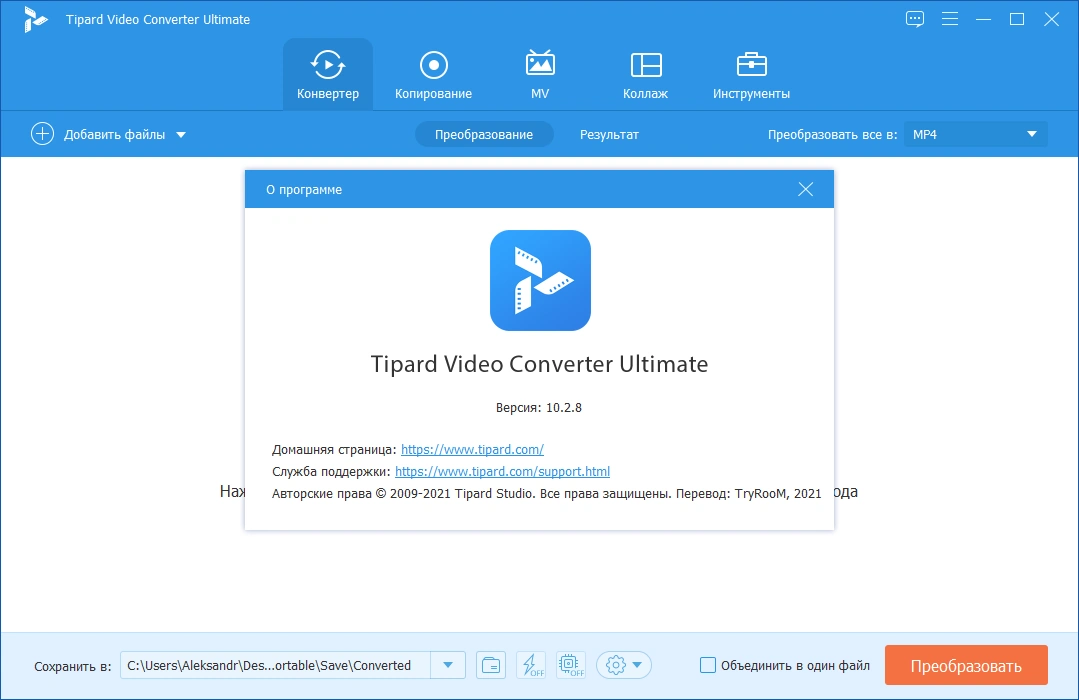
Task: Click the Добавить файлы plus icon
Action: point(42,134)
